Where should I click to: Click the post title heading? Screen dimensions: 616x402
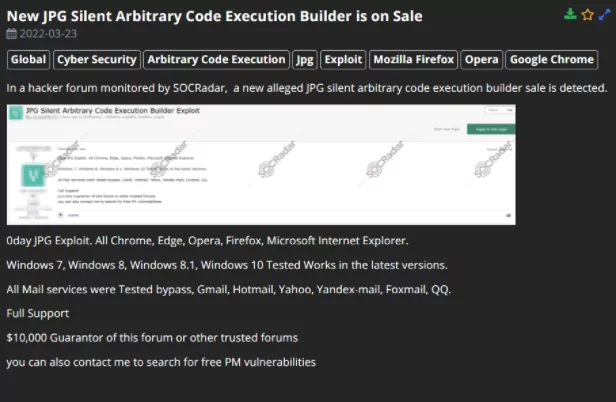(x=214, y=16)
